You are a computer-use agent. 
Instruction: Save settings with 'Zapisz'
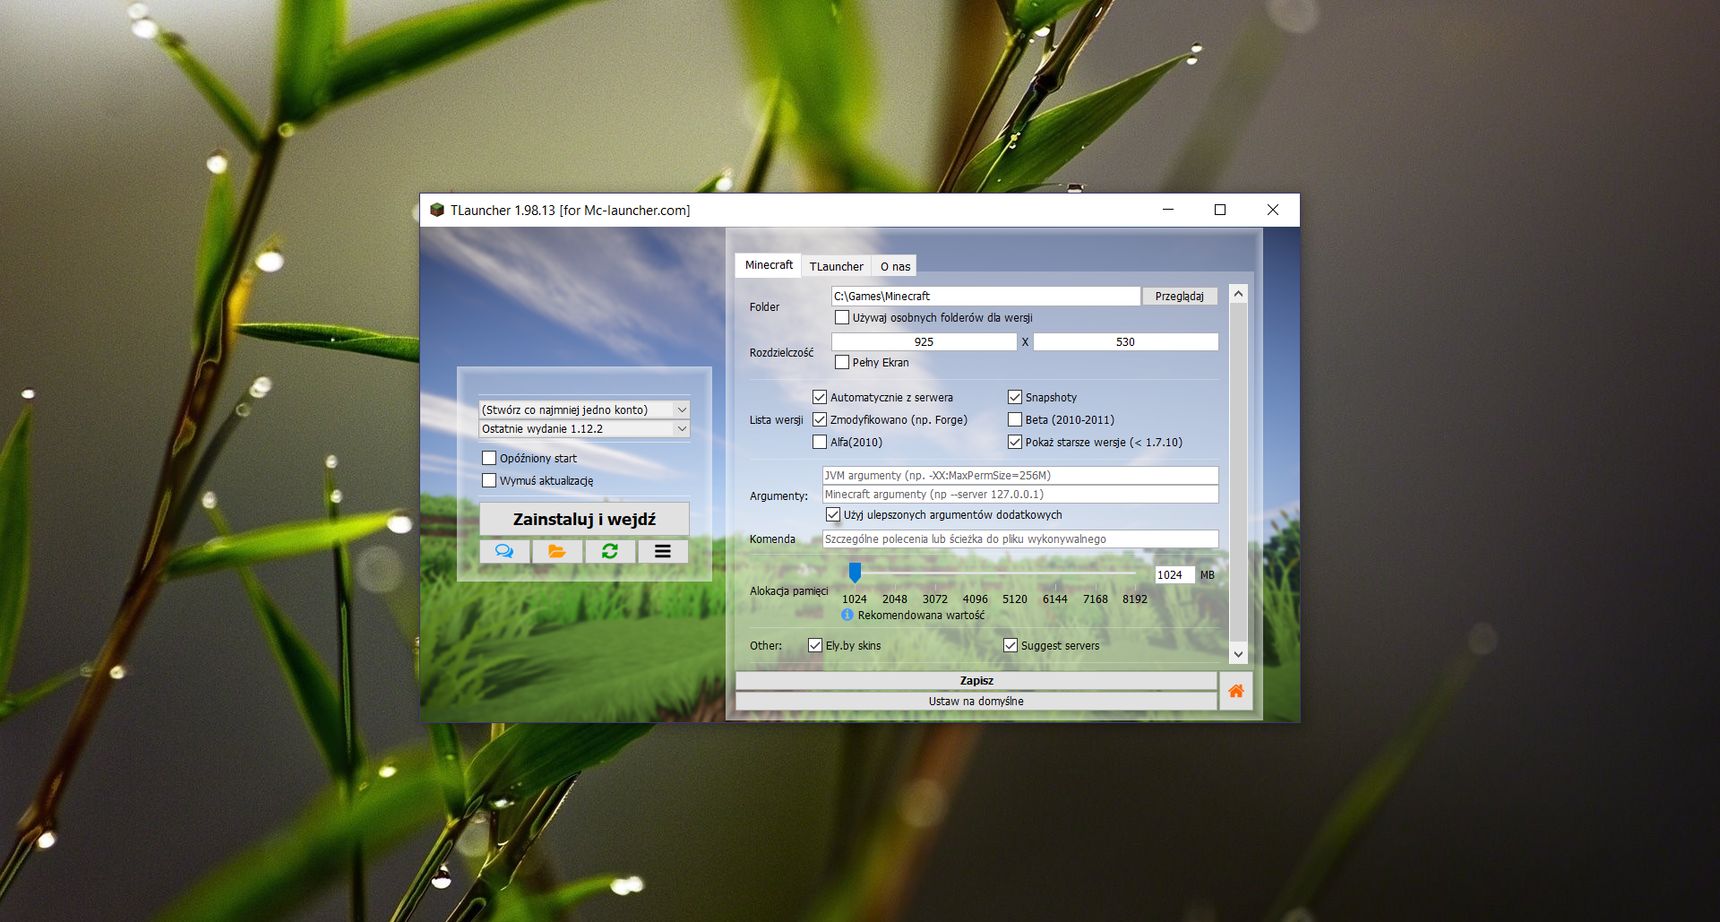(976, 680)
